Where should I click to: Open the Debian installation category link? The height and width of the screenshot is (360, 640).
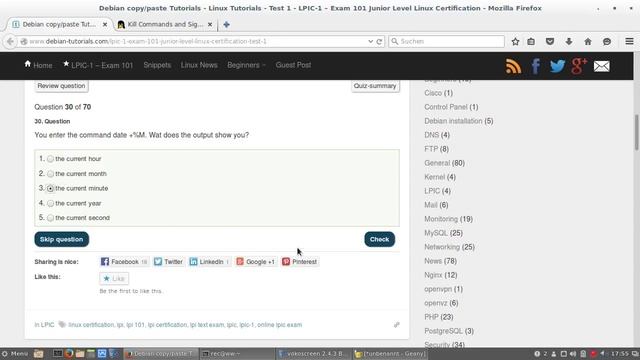click(x=453, y=121)
